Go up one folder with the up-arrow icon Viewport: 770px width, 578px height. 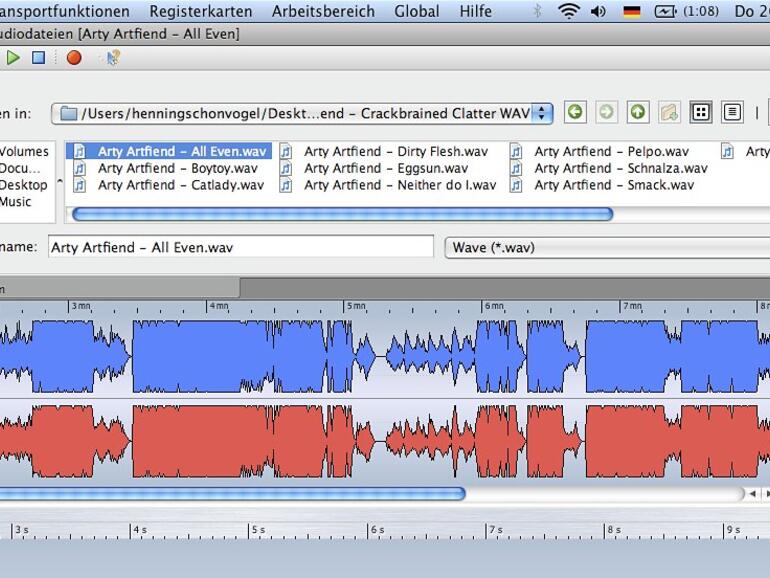pos(637,113)
